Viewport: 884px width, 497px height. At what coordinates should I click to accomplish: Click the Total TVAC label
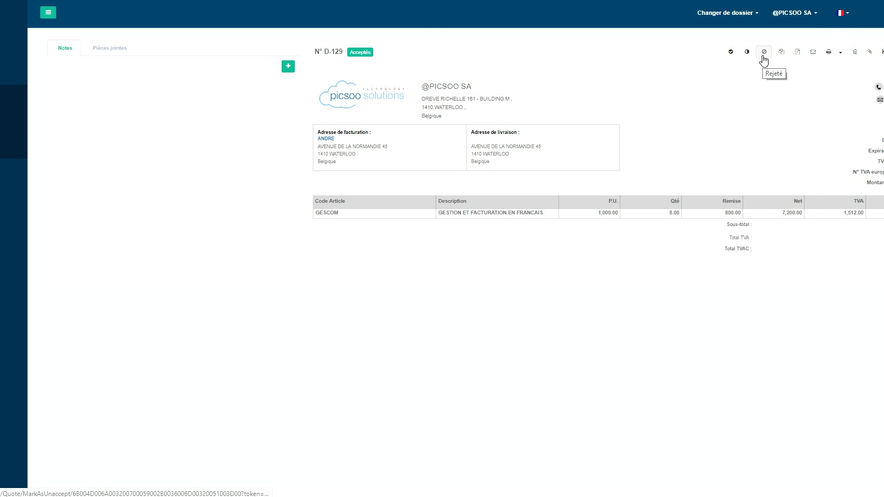click(737, 248)
